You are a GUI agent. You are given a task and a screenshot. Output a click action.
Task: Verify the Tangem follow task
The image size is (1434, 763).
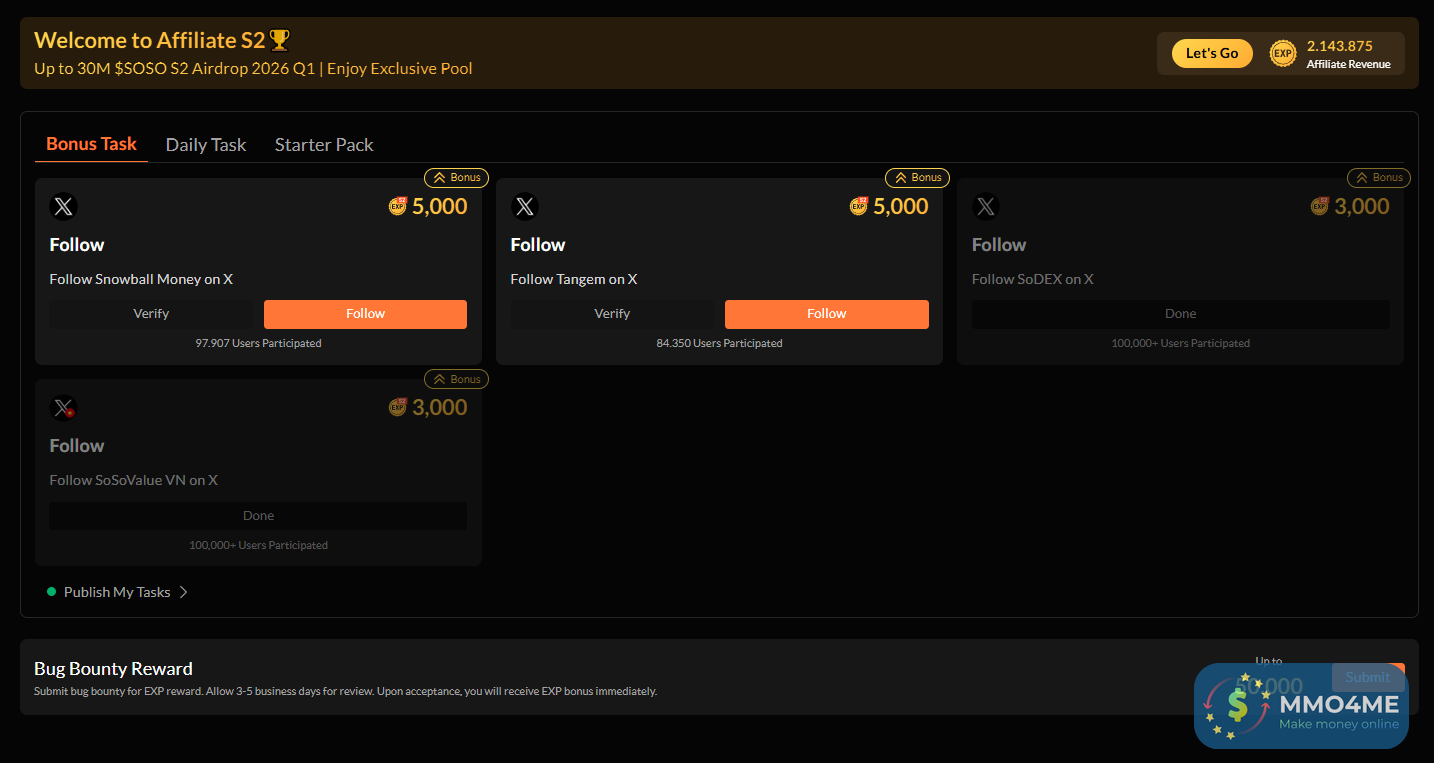612,314
